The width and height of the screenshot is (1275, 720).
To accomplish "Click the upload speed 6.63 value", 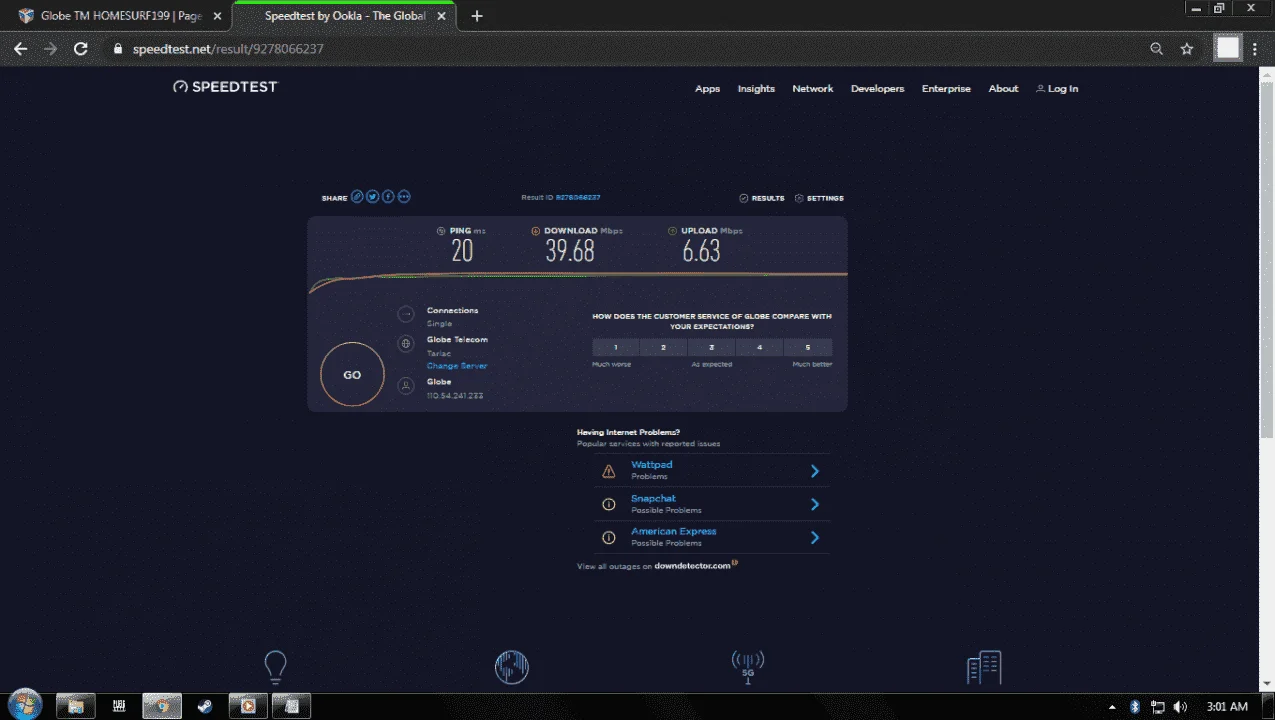I will click(701, 251).
